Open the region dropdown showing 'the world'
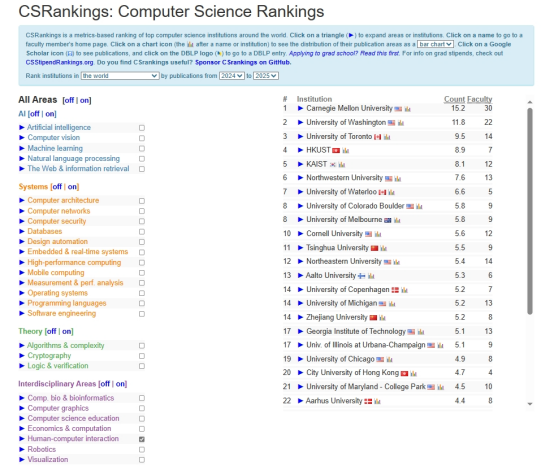 [119, 76]
